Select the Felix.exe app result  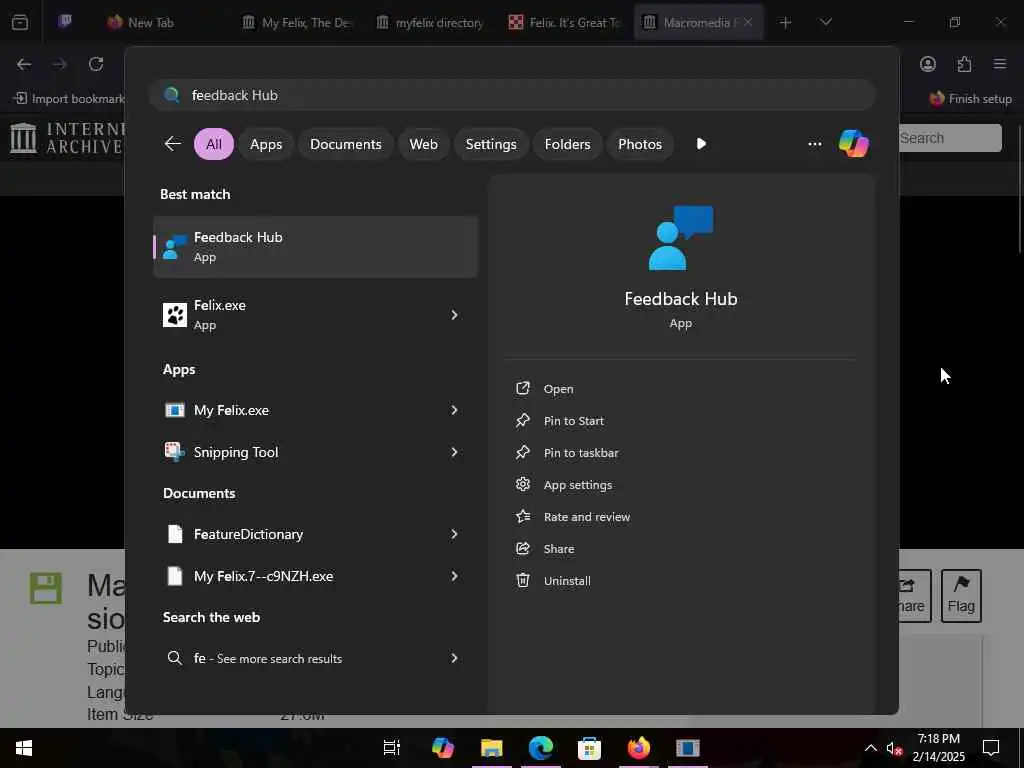[x=315, y=315]
